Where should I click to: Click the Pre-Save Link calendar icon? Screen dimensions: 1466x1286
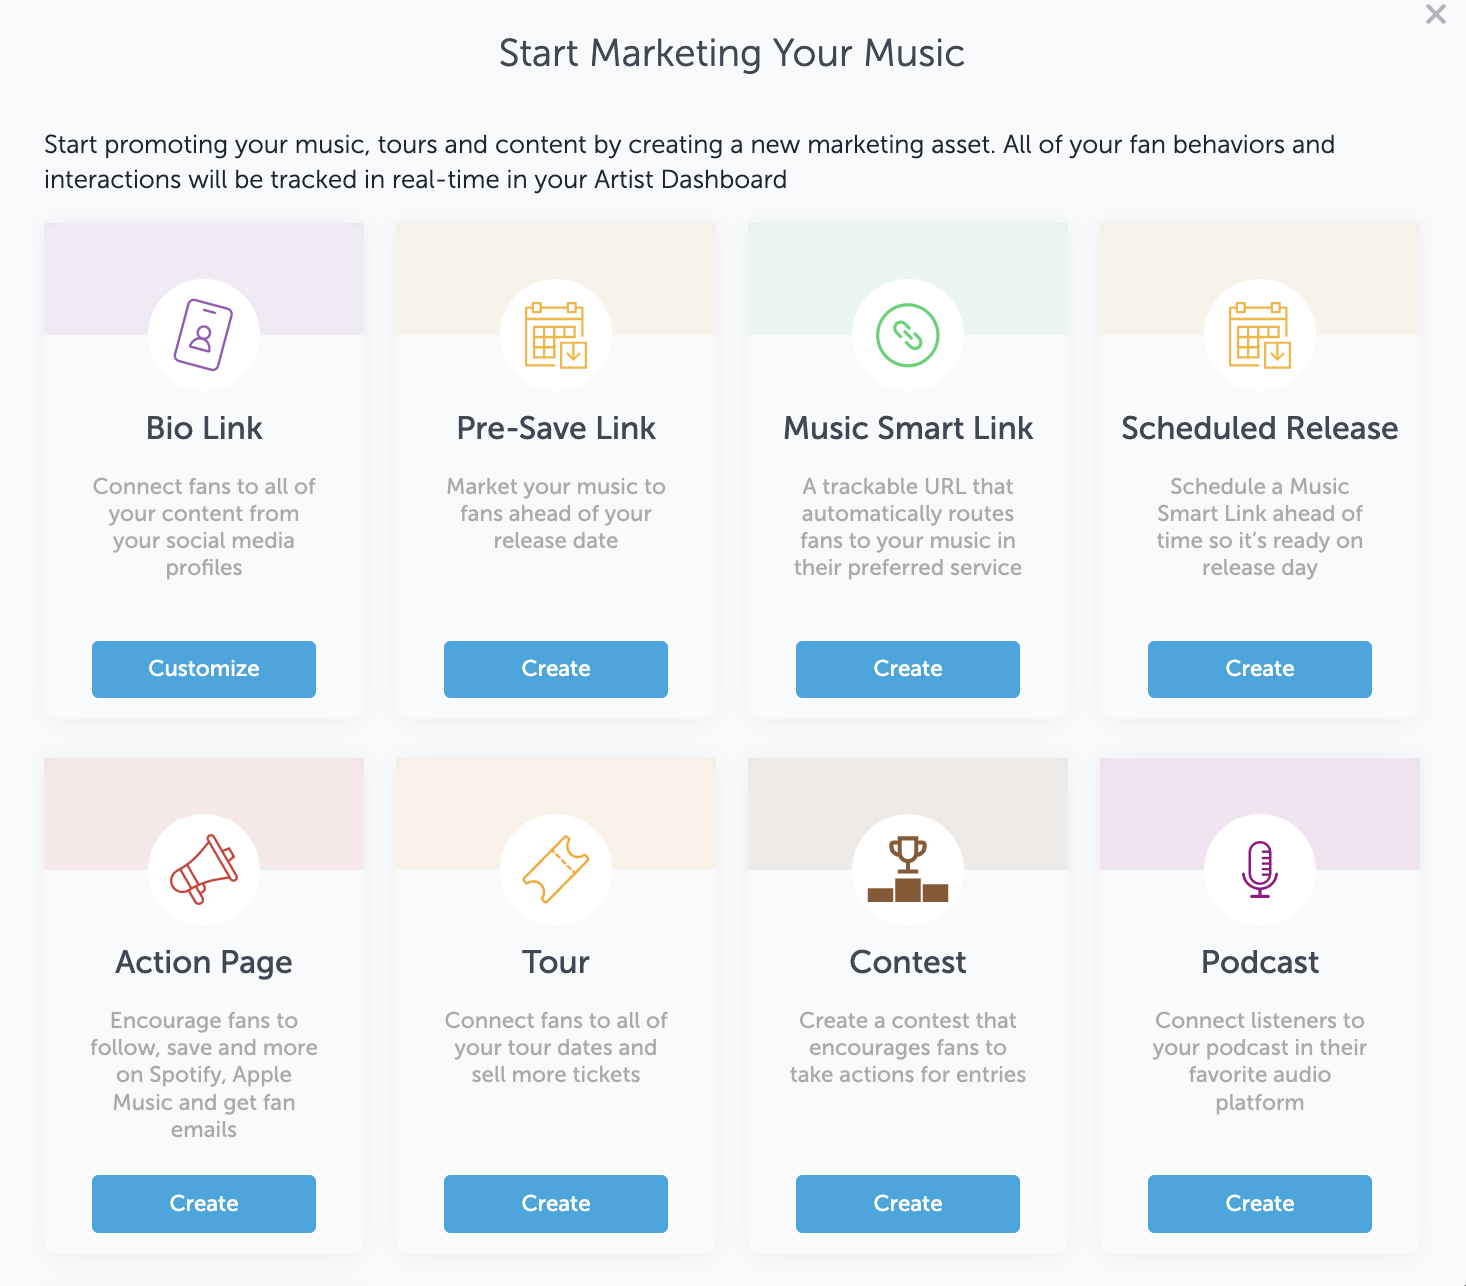[x=556, y=335]
